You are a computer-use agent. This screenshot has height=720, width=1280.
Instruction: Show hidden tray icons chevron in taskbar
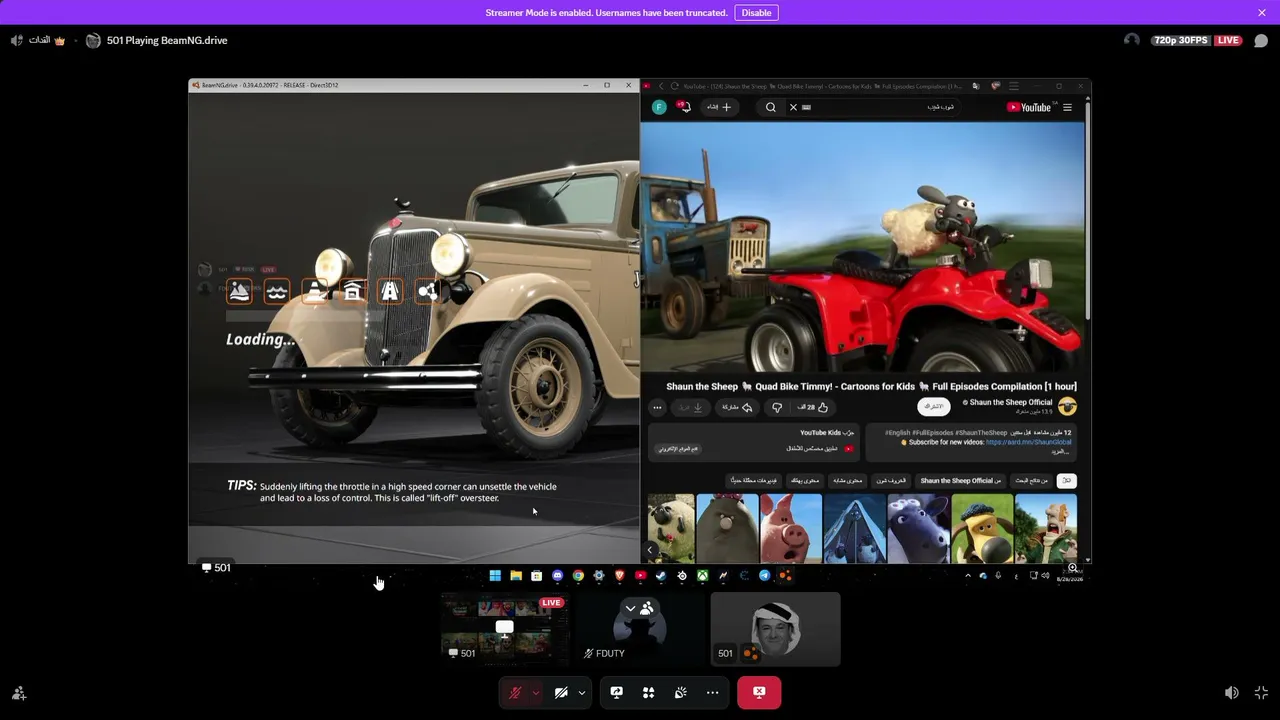[967, 576]
